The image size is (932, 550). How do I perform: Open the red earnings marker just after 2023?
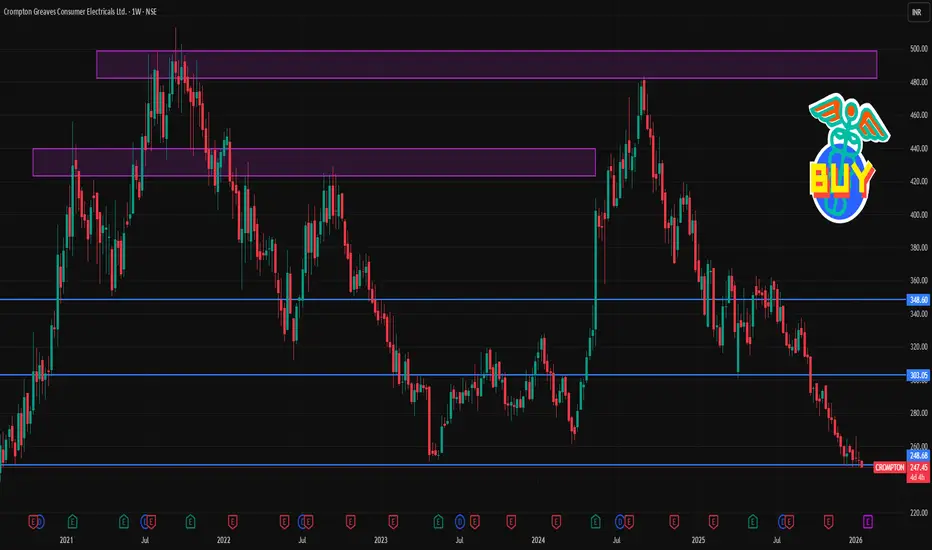[x=393, y=522]
